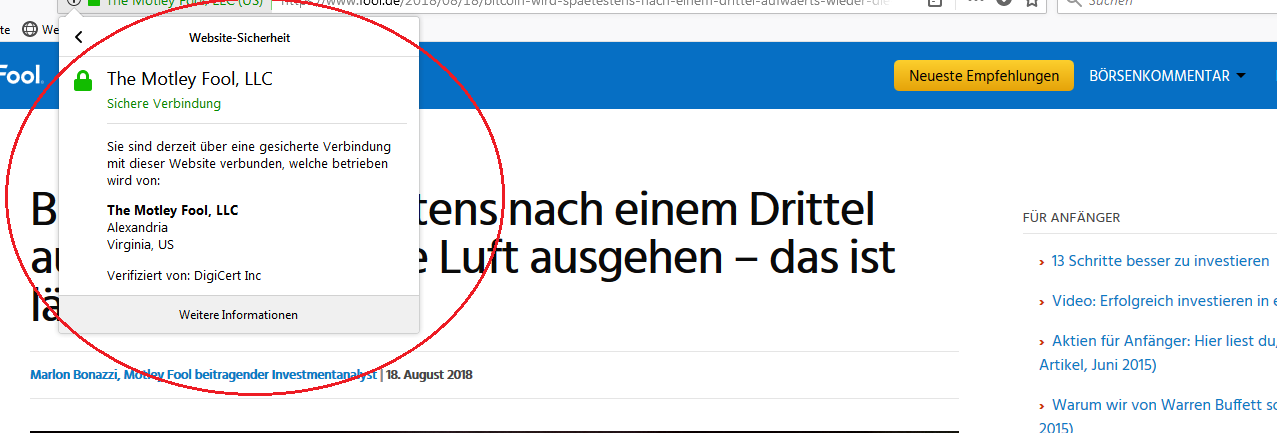This screenshot has height=433, width=1277.
Task: Expand the BÖRSENKOMMENTAR dropdown menu
Action: [1167, 75]
